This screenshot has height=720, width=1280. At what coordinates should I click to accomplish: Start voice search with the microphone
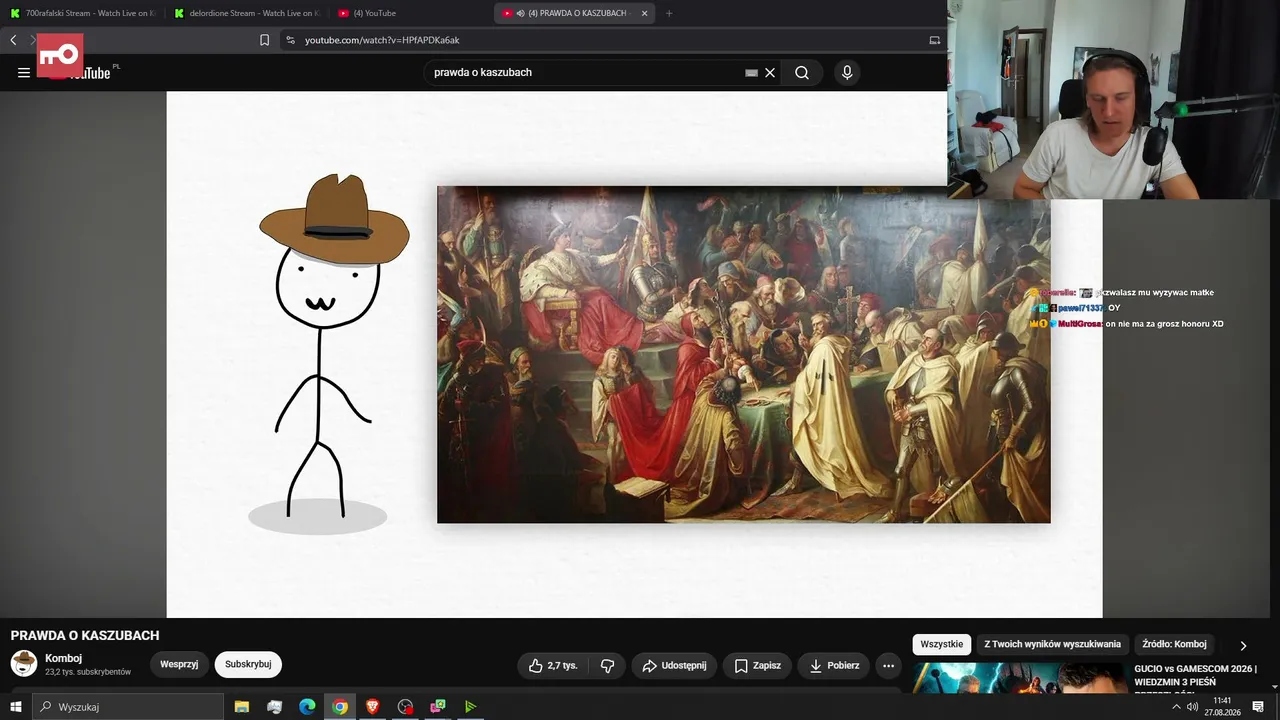tap(847, 72)
